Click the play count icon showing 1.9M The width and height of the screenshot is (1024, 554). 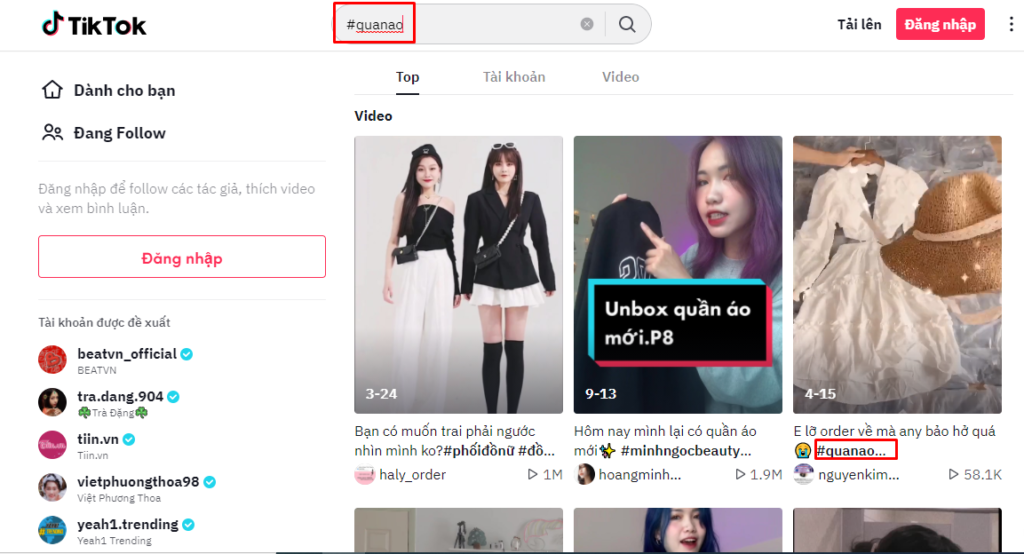point(740,474)
